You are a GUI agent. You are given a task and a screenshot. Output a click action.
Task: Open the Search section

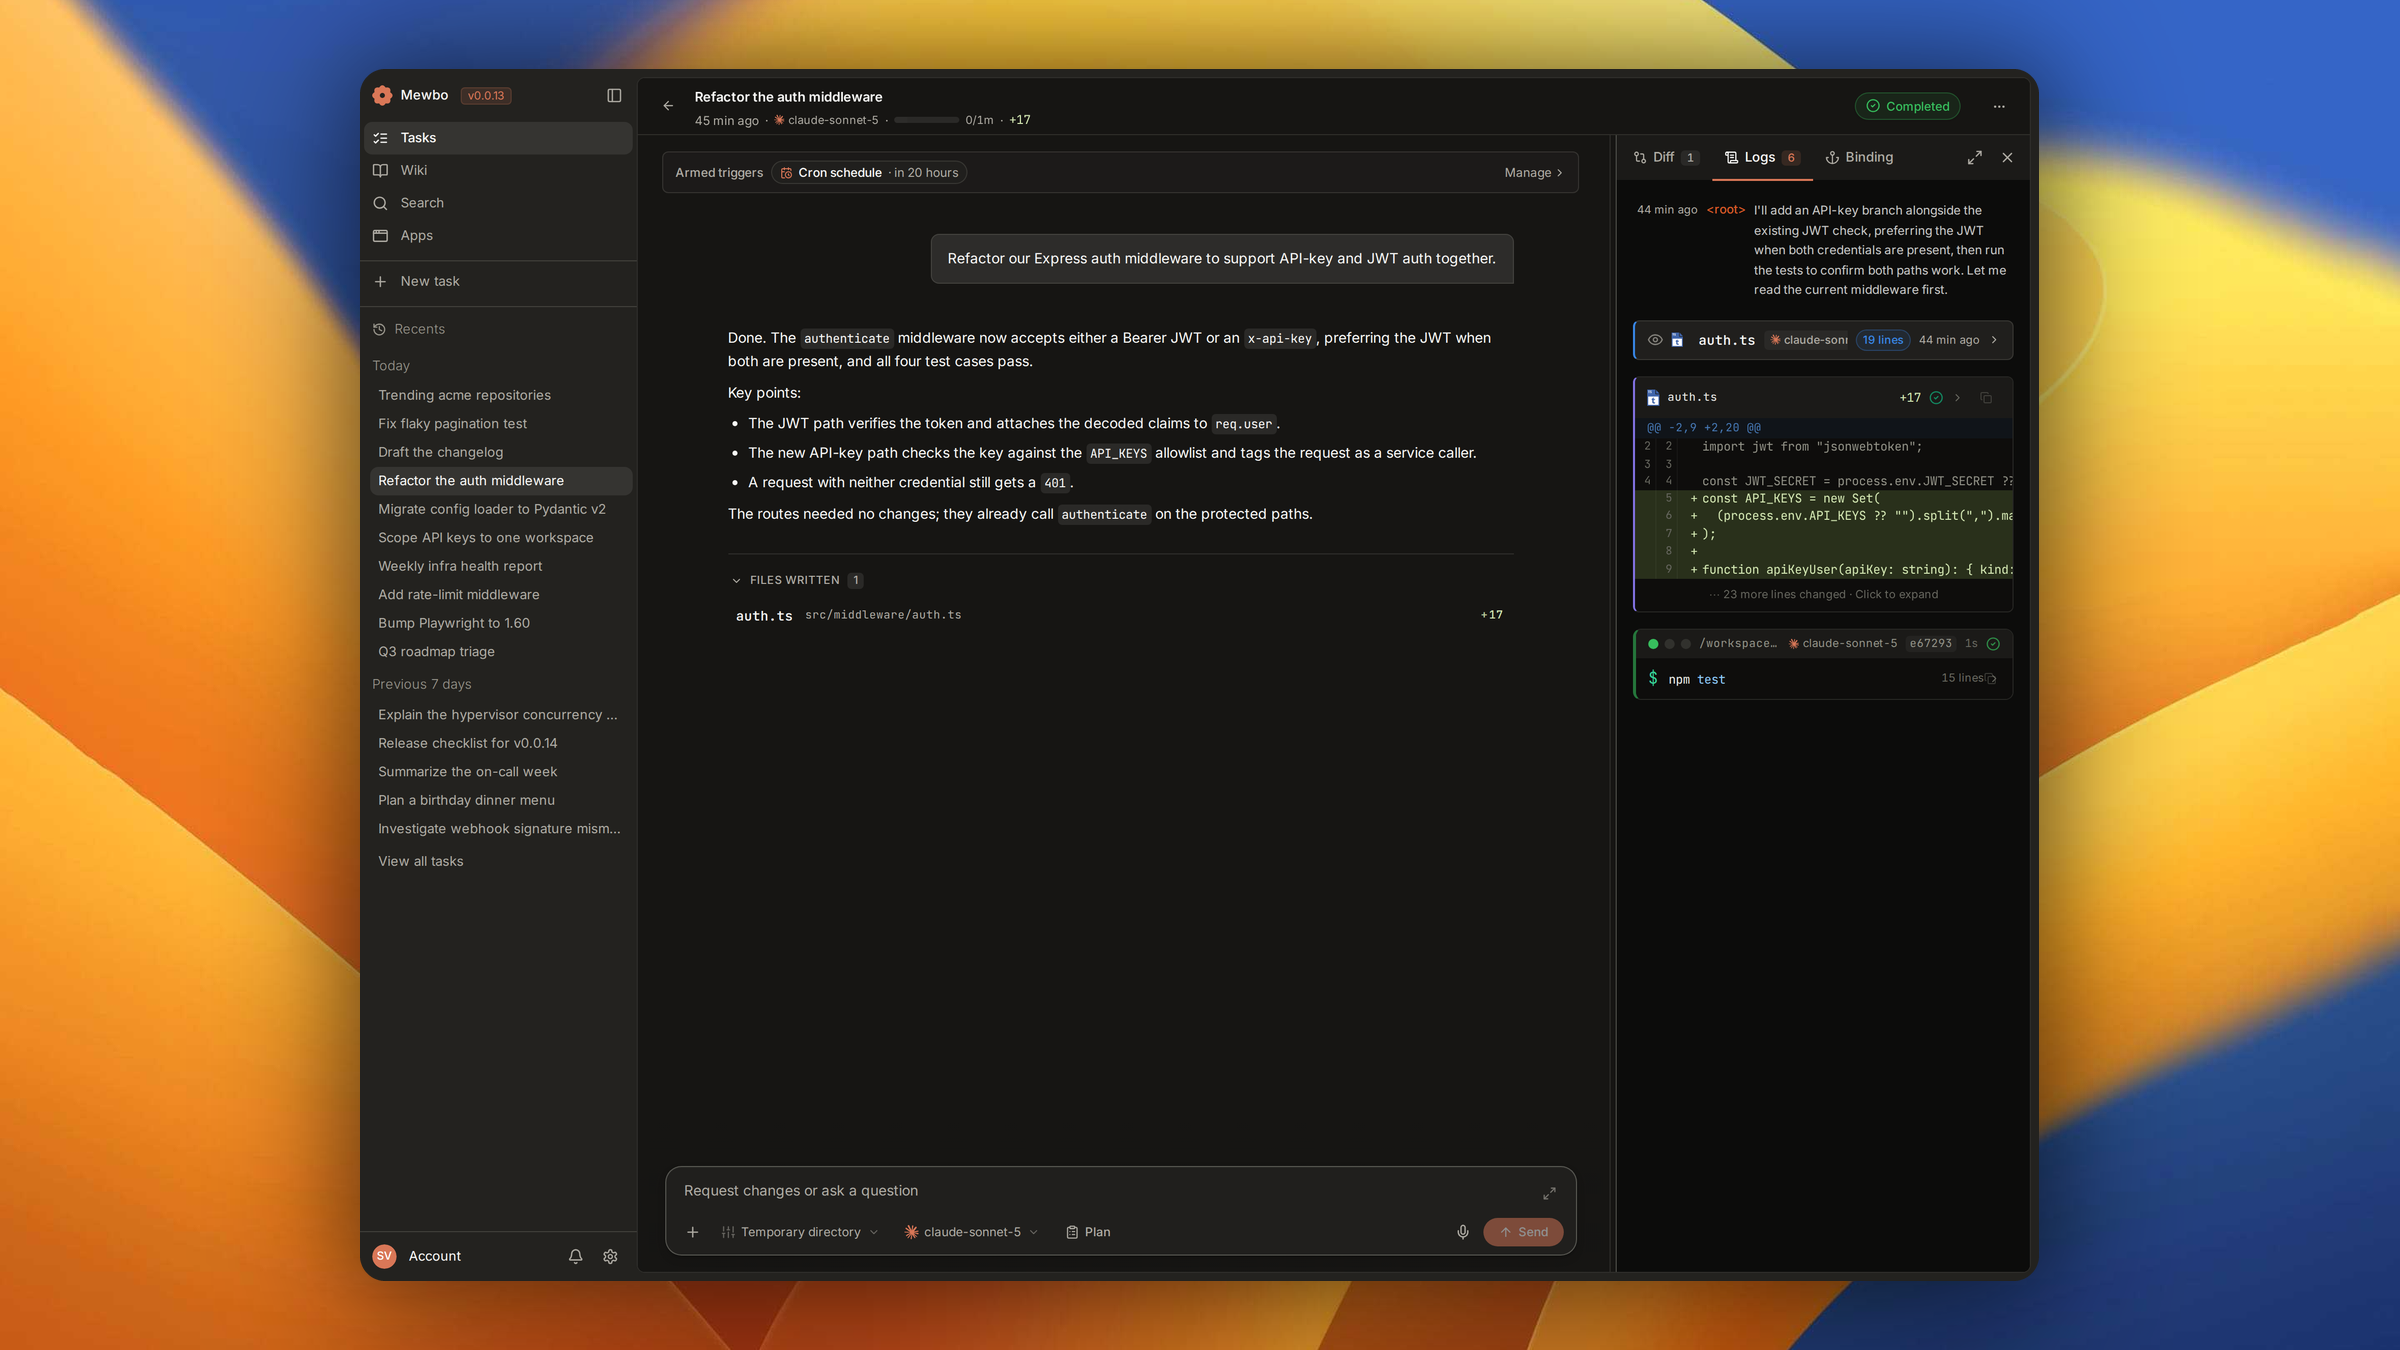tap(500, 203)
